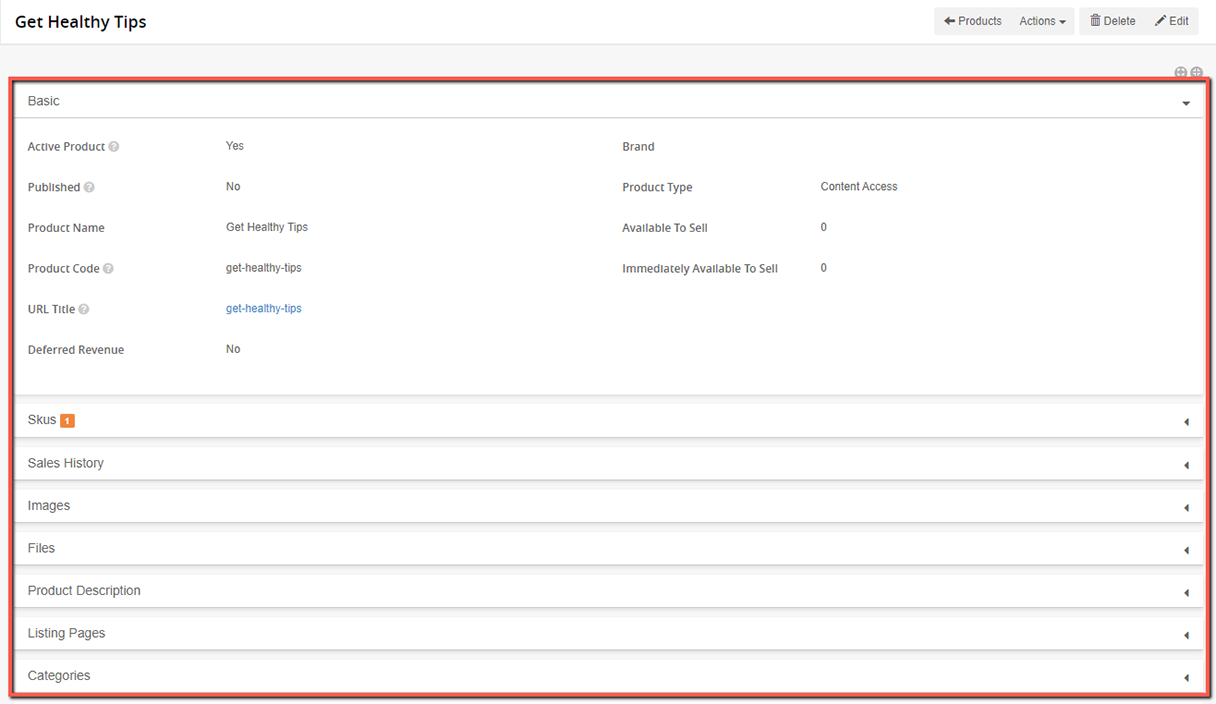Screen dimensions: 1216x704
Task: Expand the Listing Pages section
Action: [x=1186, y=635]
